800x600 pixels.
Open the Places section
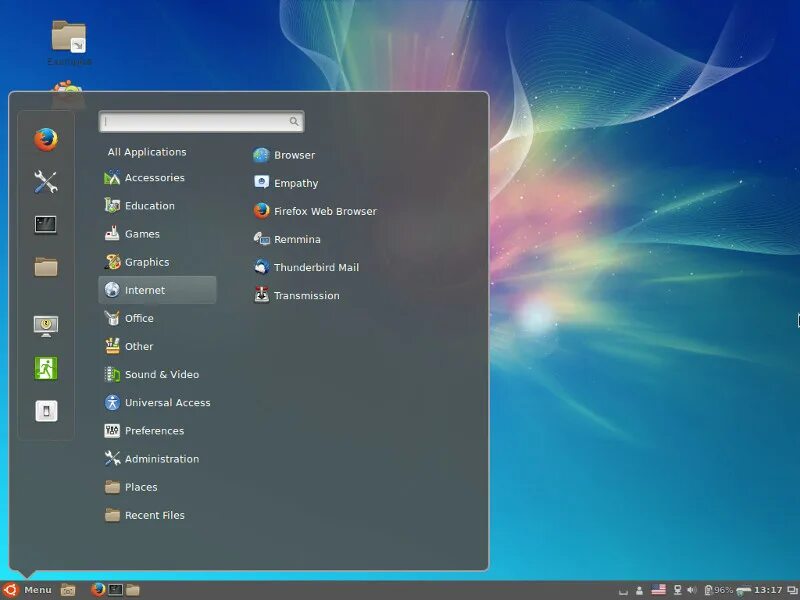coord(141,487)
